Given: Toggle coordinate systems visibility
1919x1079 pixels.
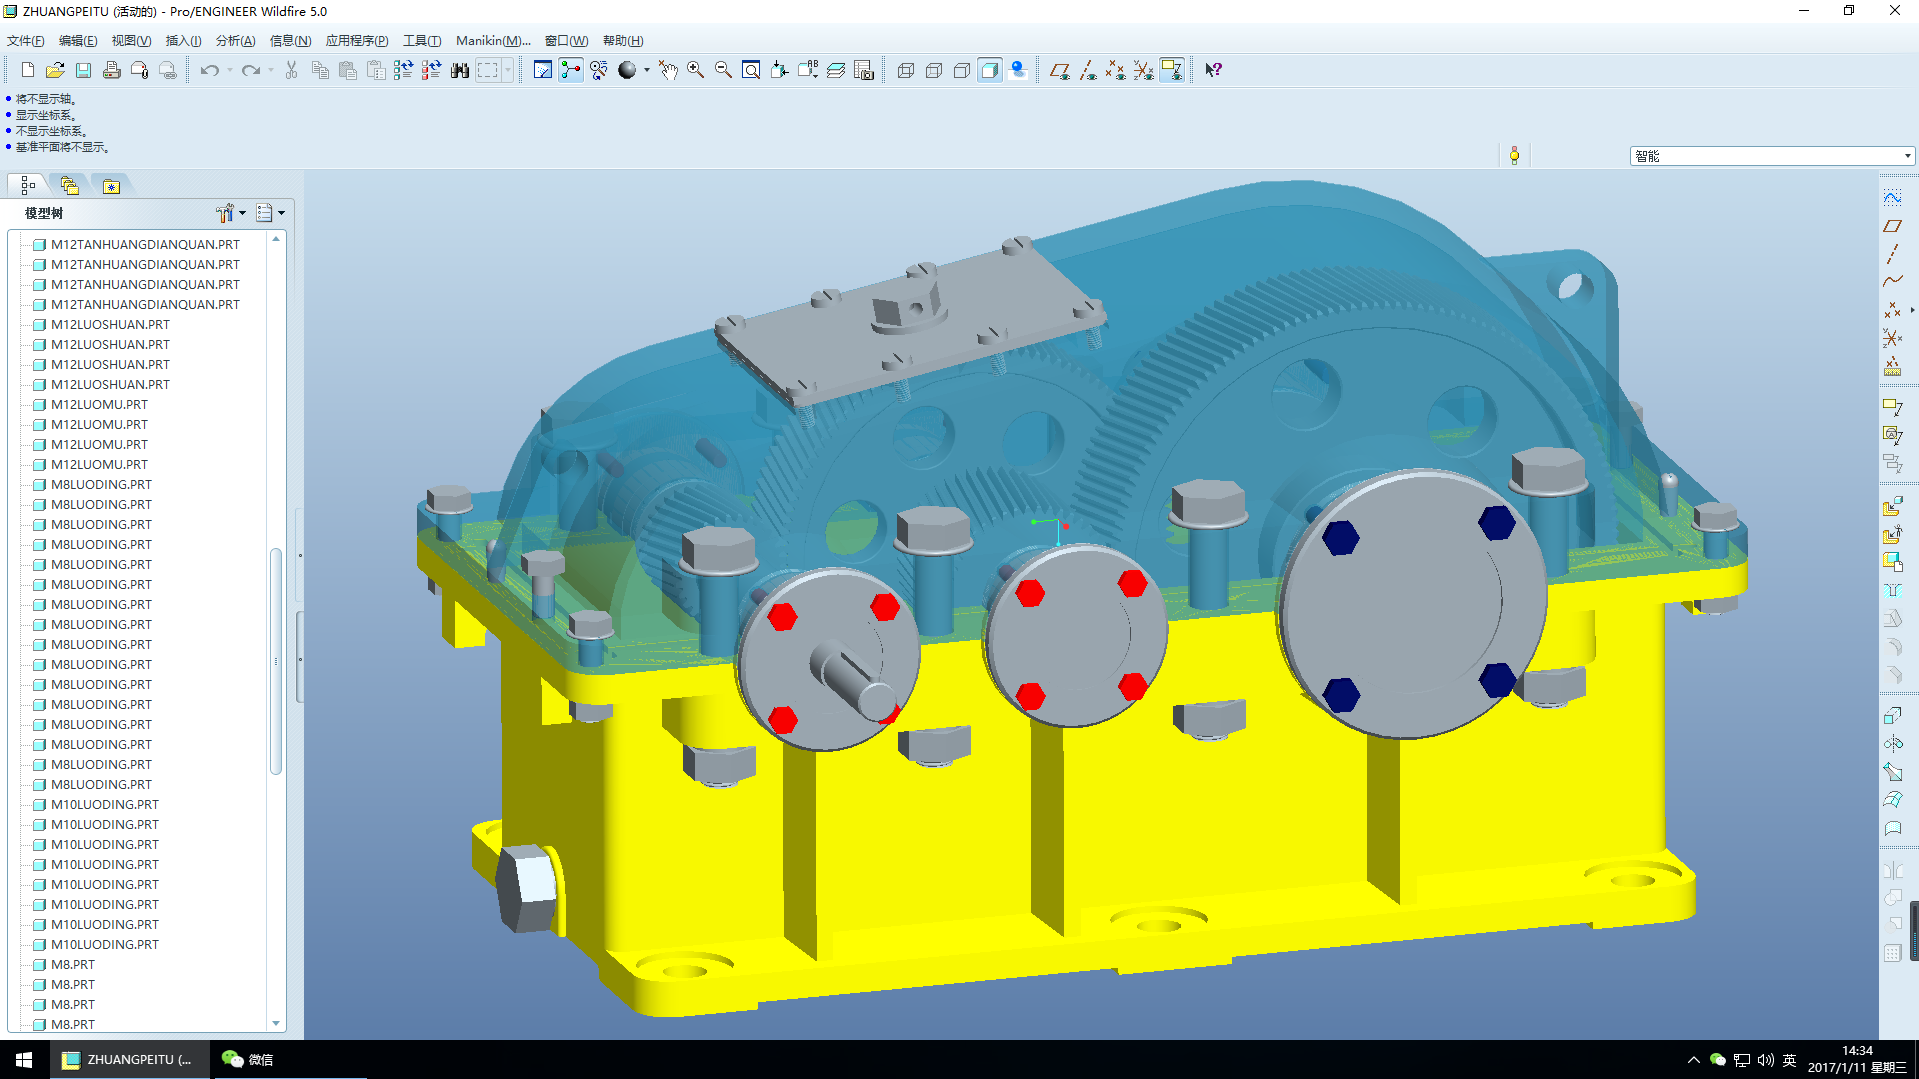Looking at the screenshot, I should 1144,70.
